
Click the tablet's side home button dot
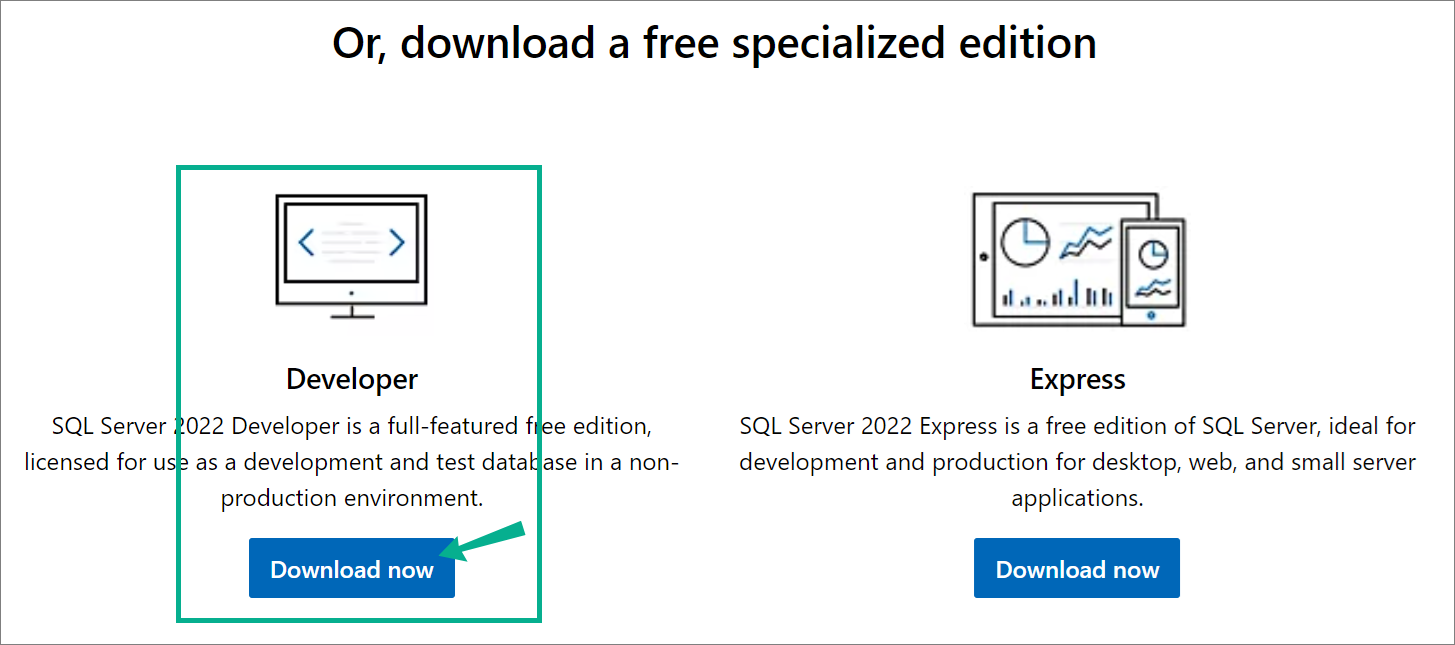(984, 257)
